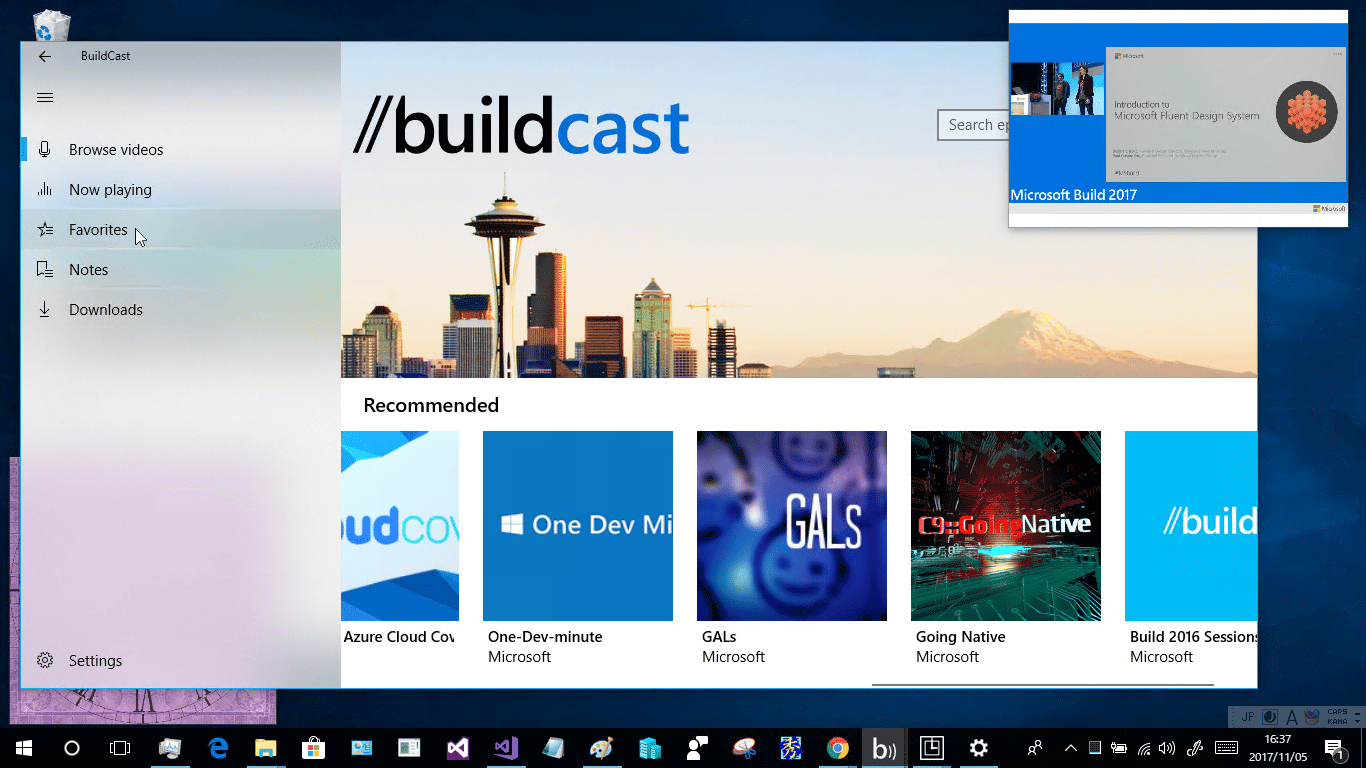
Task: Open Task View on taskbar
Action: [120, 748]
